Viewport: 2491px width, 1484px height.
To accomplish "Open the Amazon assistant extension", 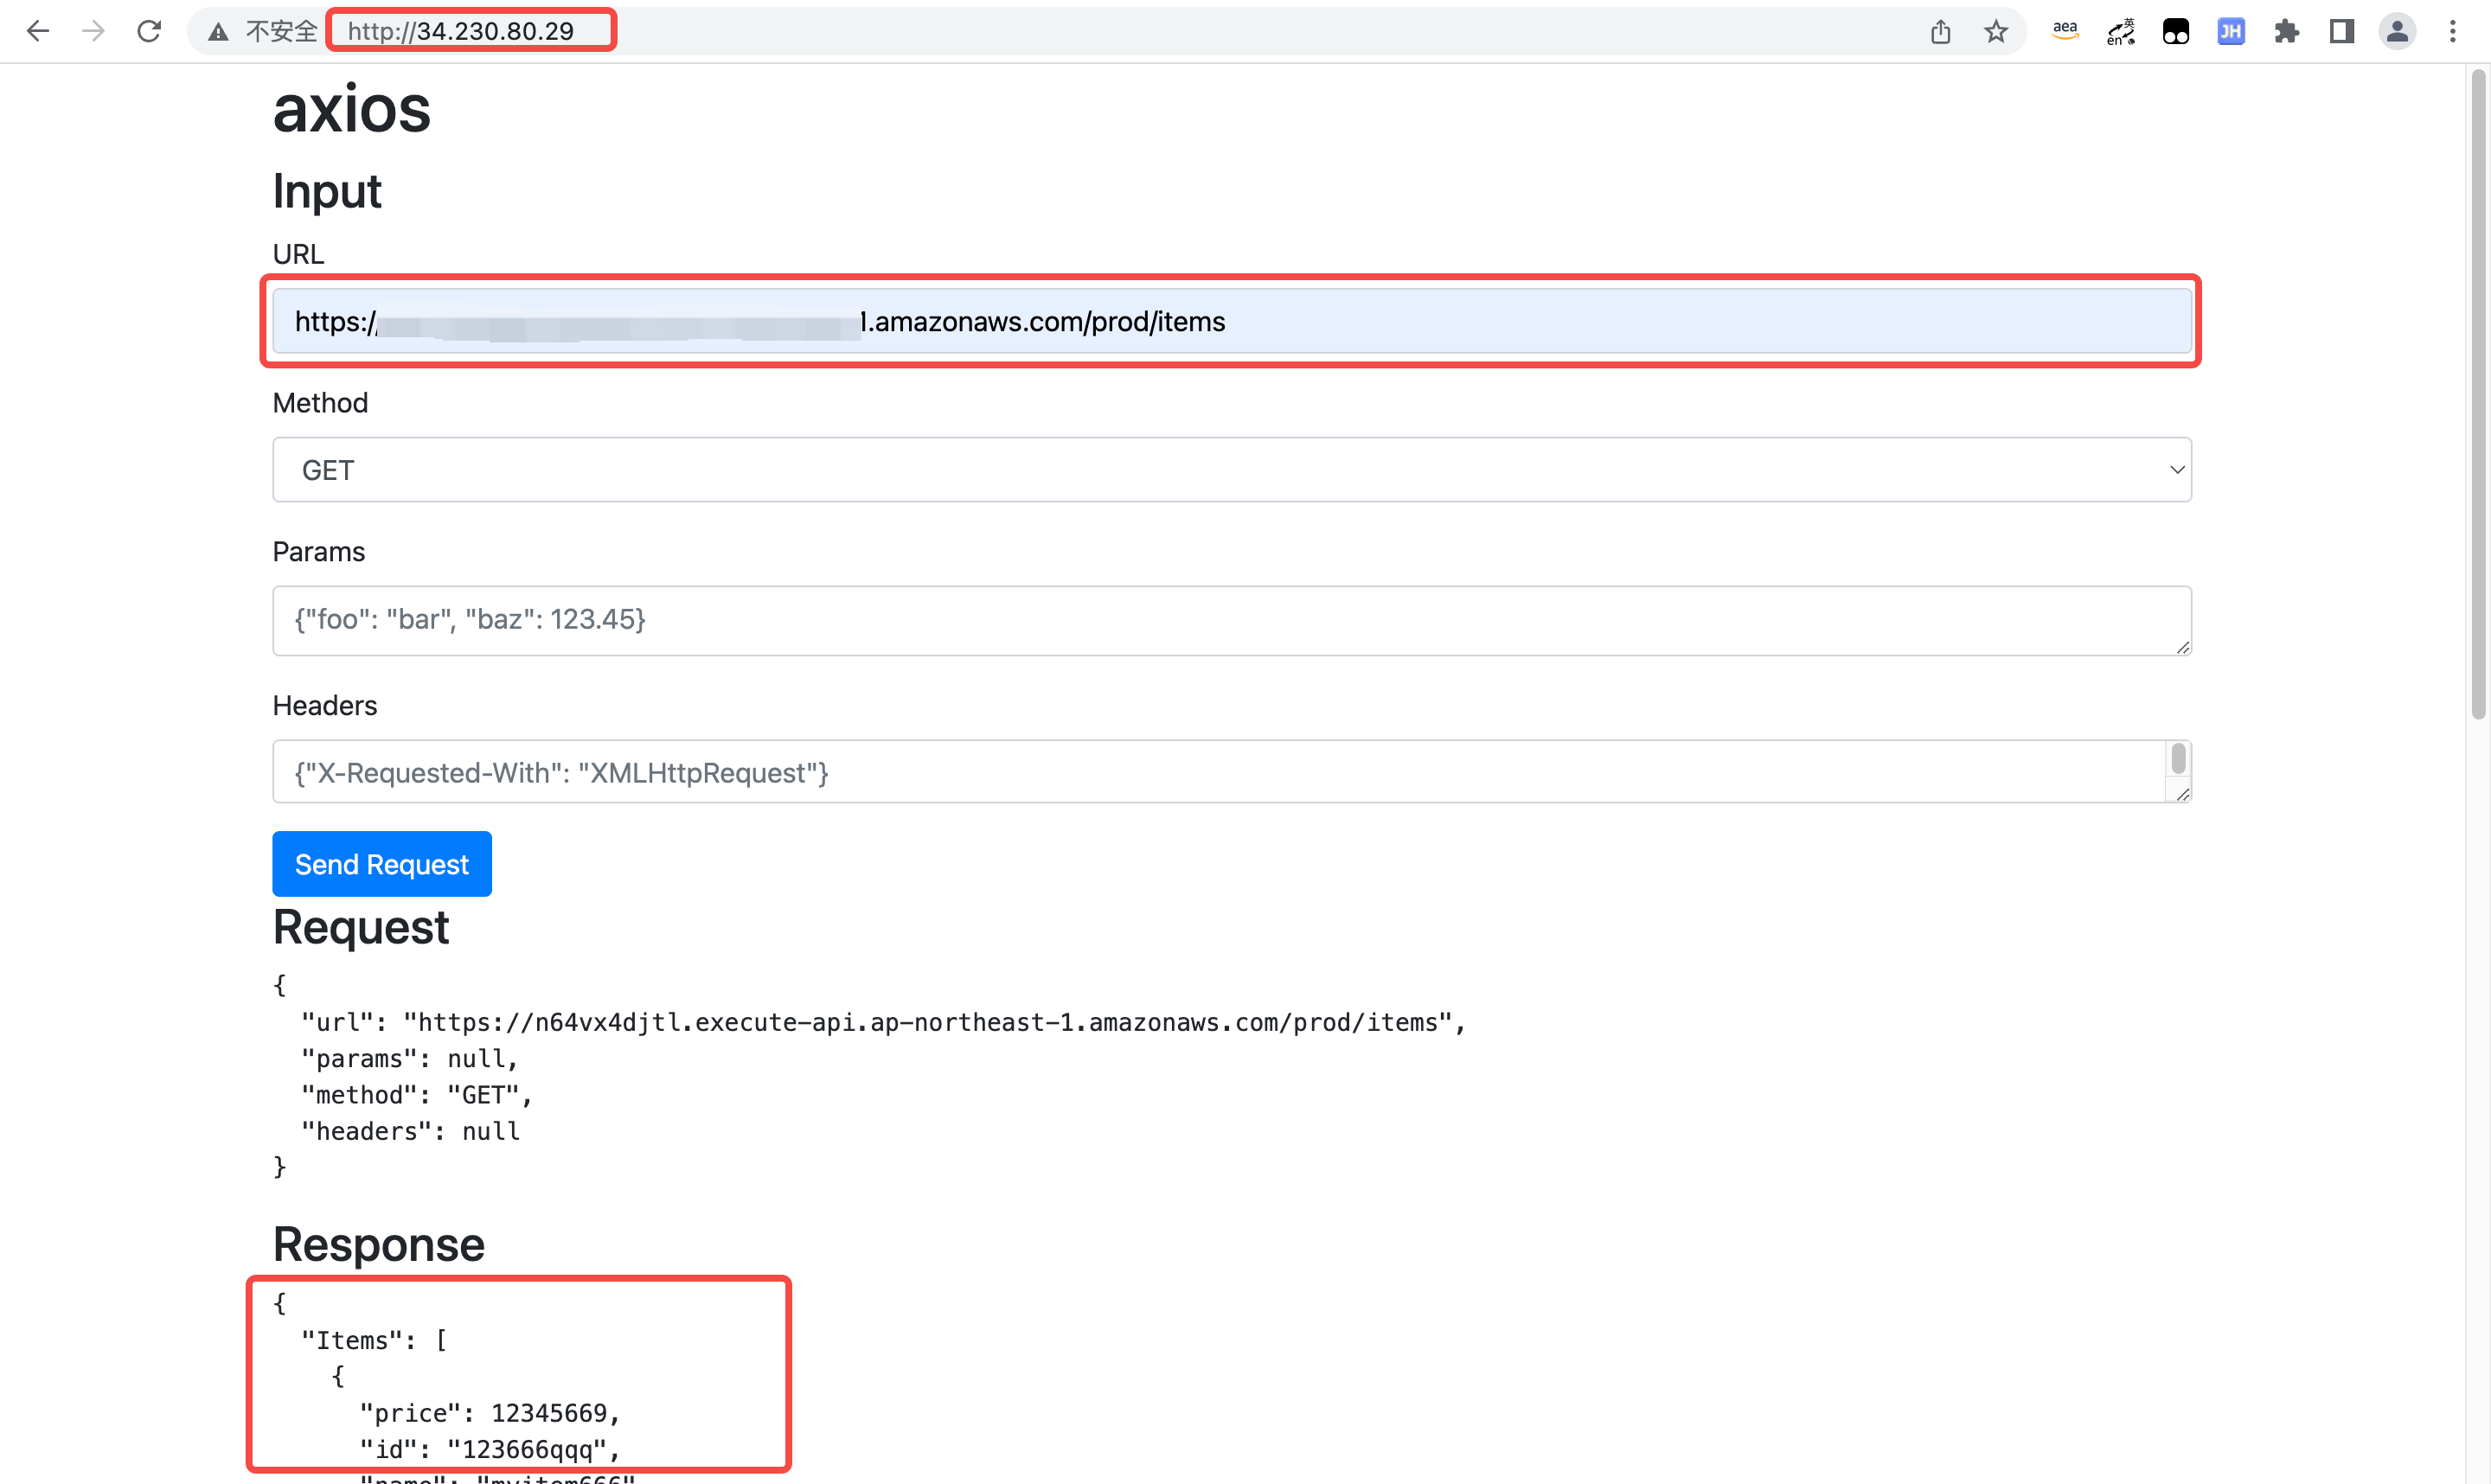I will (x=2065, y=31).
